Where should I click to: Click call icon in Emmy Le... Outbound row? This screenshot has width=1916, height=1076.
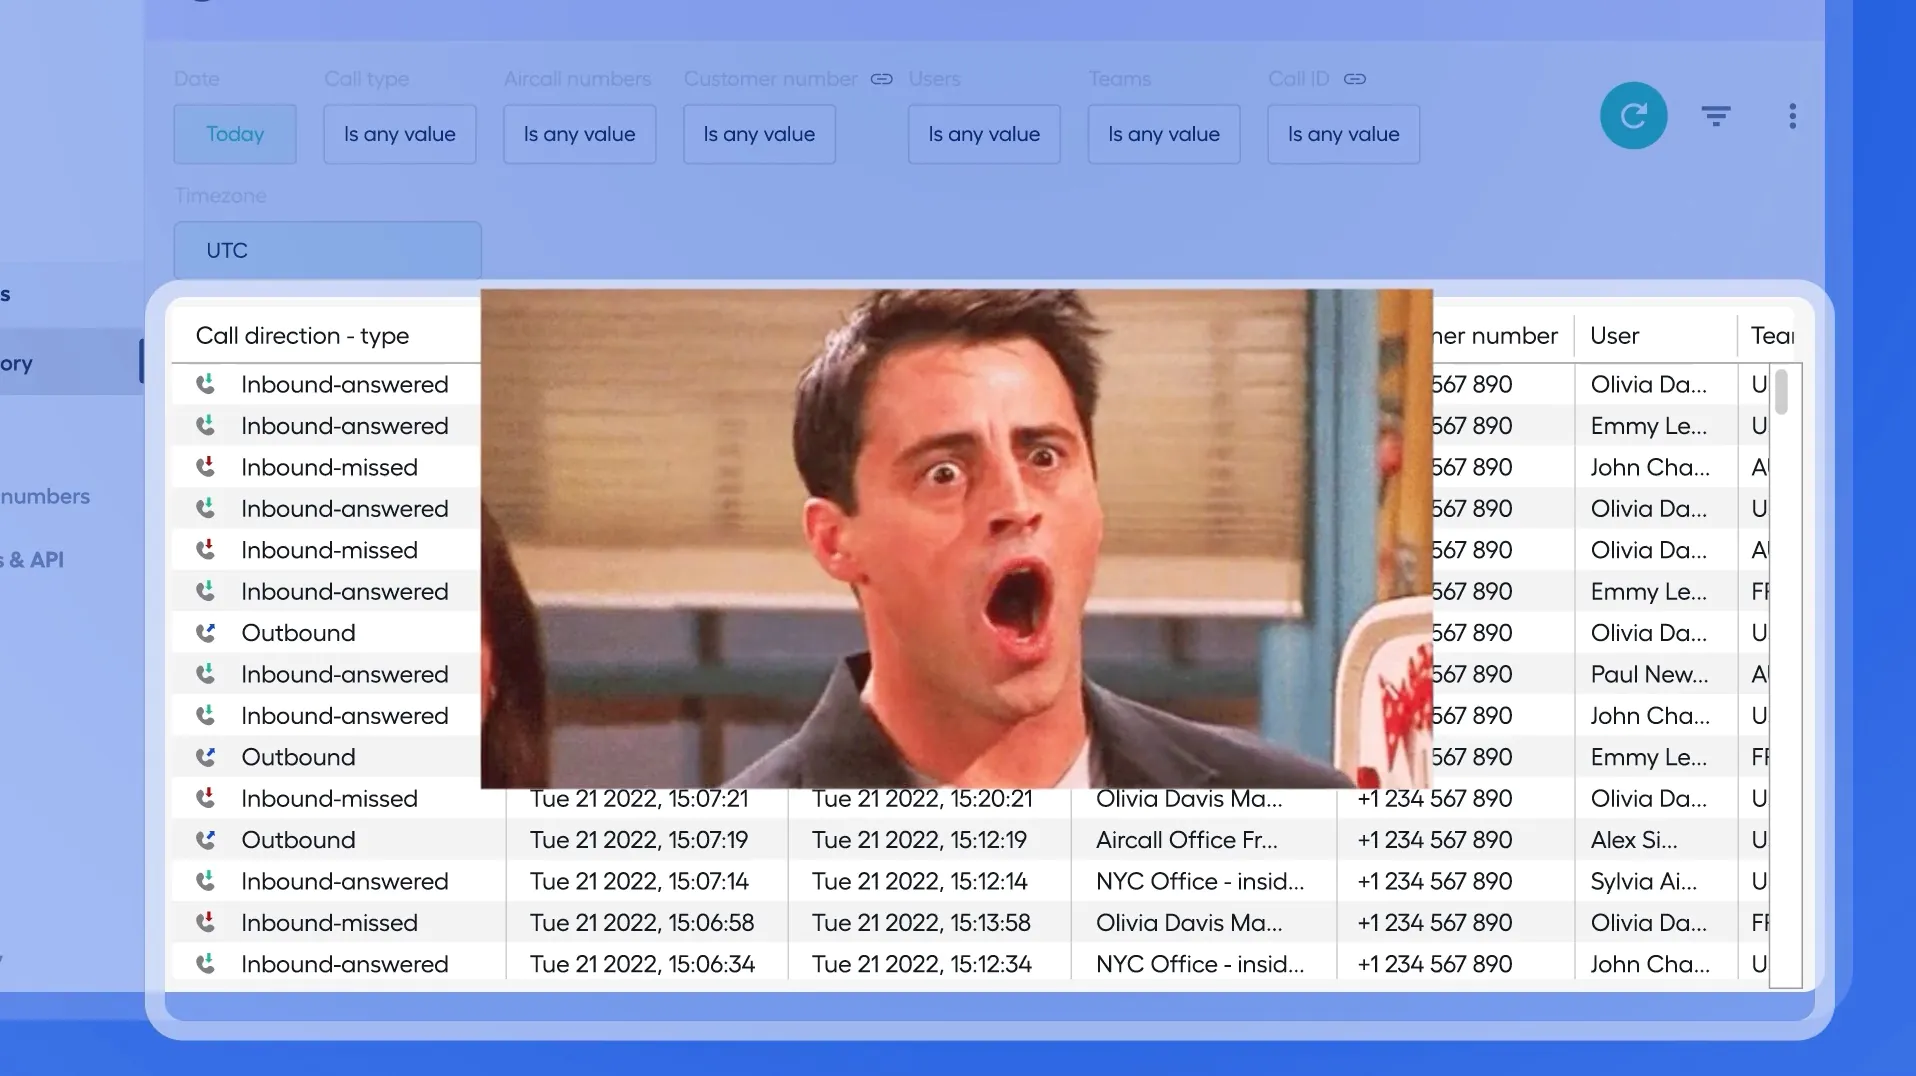point(206,757)
